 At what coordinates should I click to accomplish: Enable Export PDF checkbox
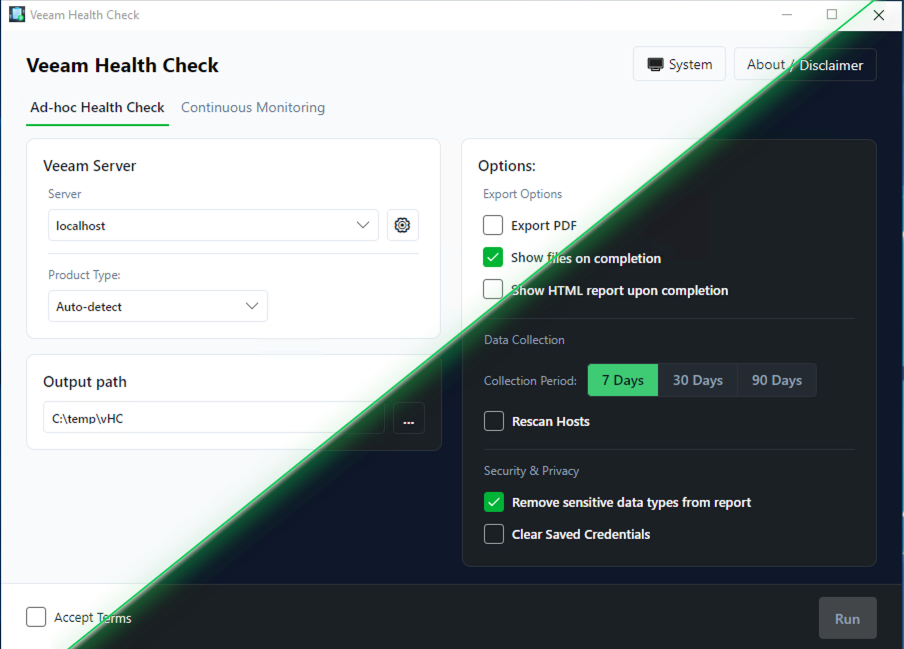point(493,225)
